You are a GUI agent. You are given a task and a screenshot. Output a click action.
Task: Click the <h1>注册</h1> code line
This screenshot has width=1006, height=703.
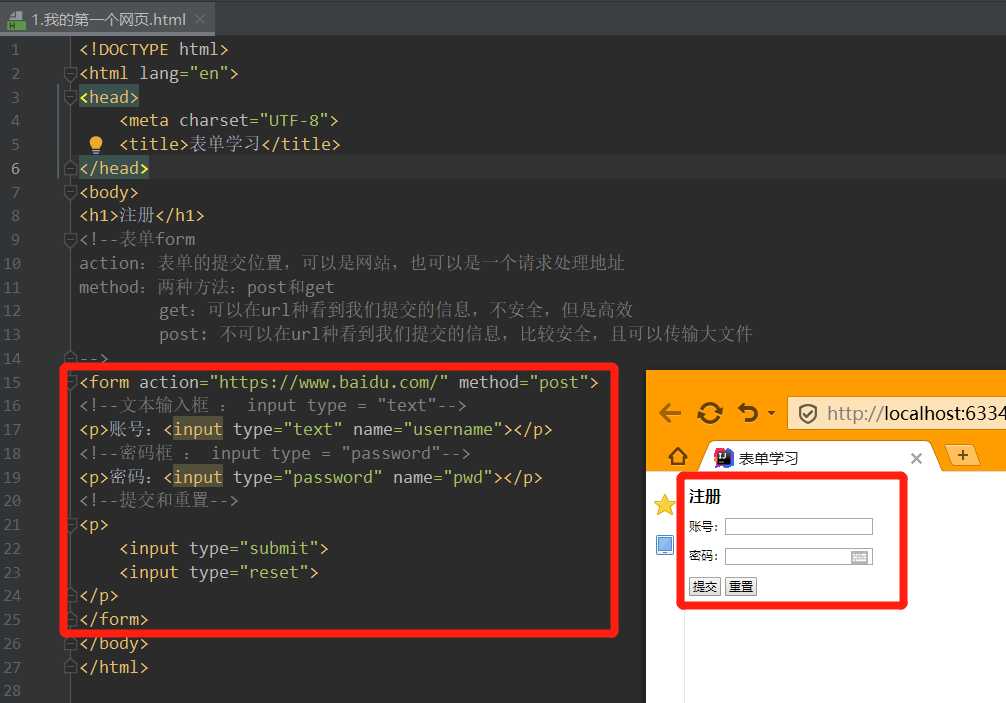click(x=142, y=216)
